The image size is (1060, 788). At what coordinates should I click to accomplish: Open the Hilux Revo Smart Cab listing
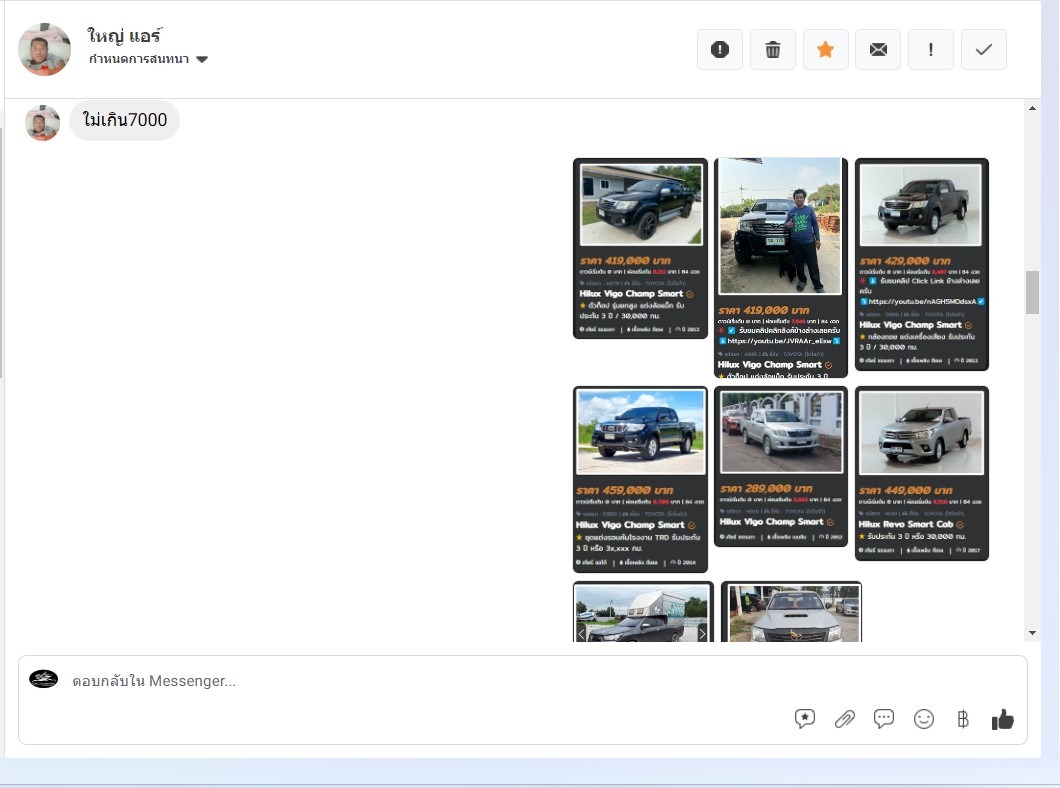pyautogui.click(x=921, y=473)
